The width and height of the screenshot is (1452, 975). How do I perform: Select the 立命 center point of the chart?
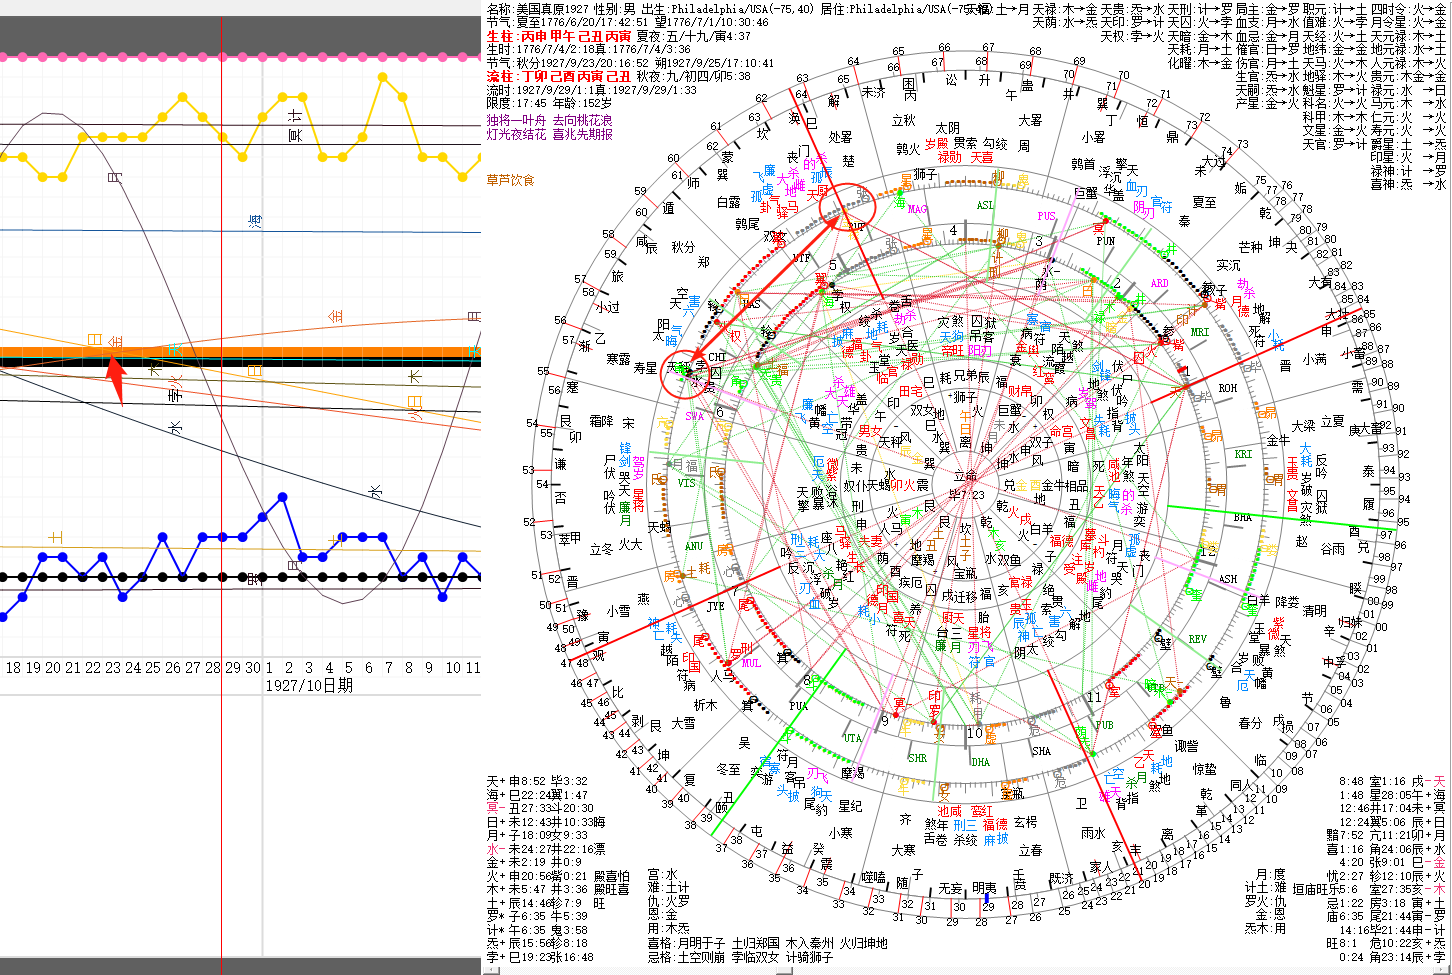point(966,476)
